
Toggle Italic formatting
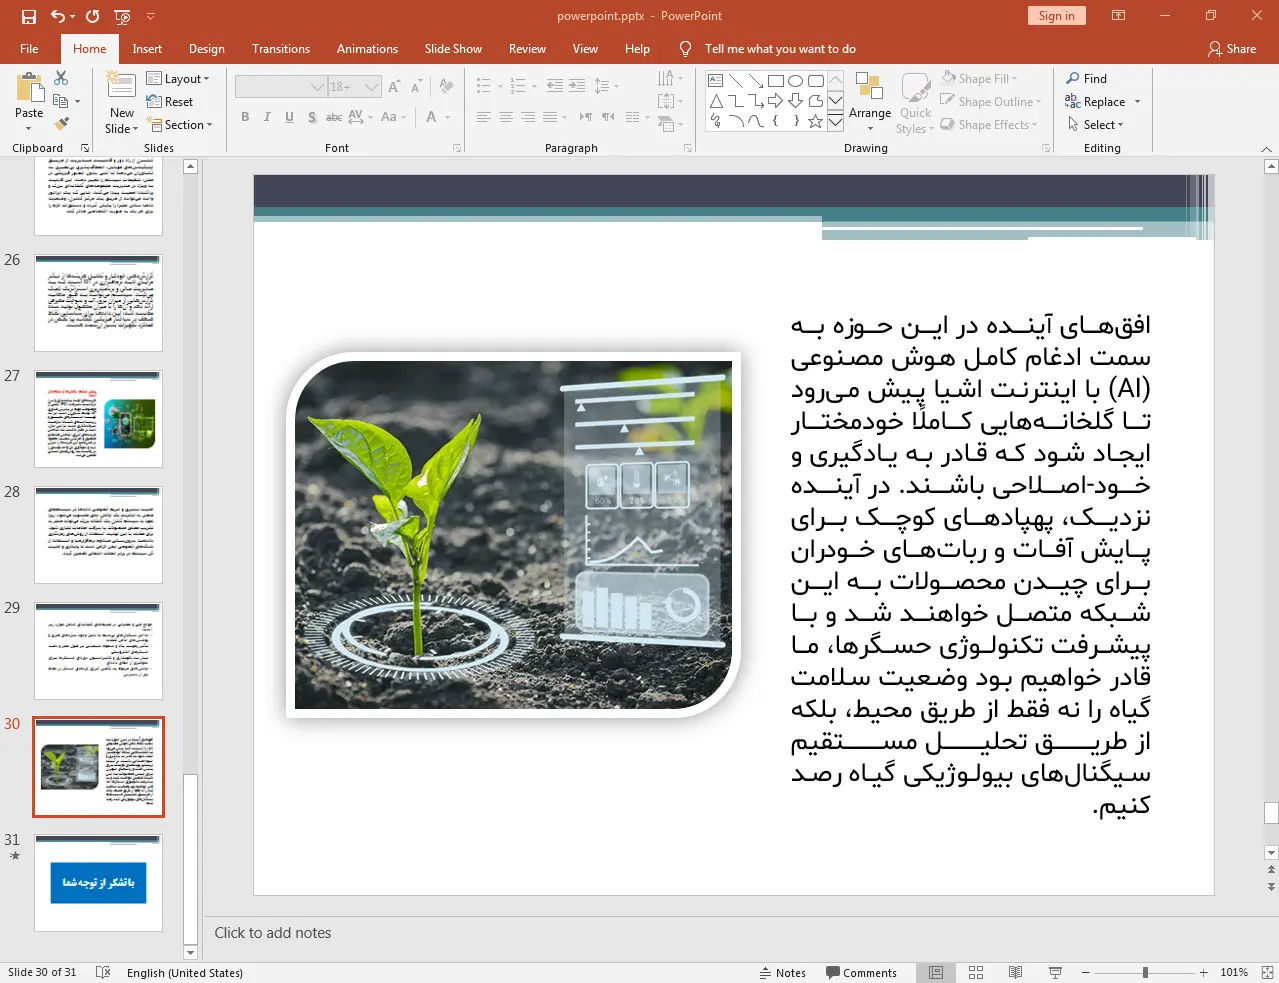click(x=267, y=117)
